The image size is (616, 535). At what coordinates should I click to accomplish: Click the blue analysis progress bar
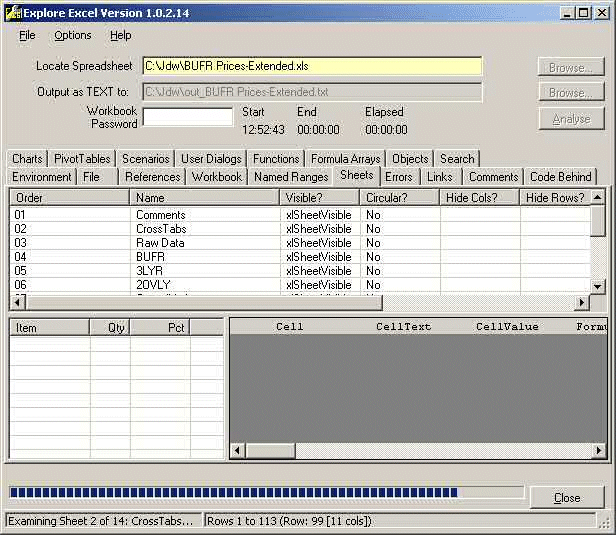[x=267, y=493]
